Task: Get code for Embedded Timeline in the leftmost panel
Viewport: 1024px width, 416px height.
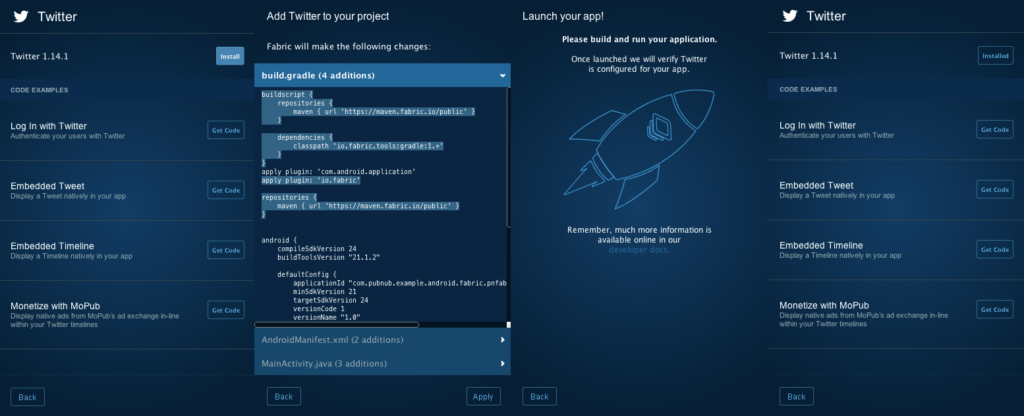Action: [x=225, y=250]
